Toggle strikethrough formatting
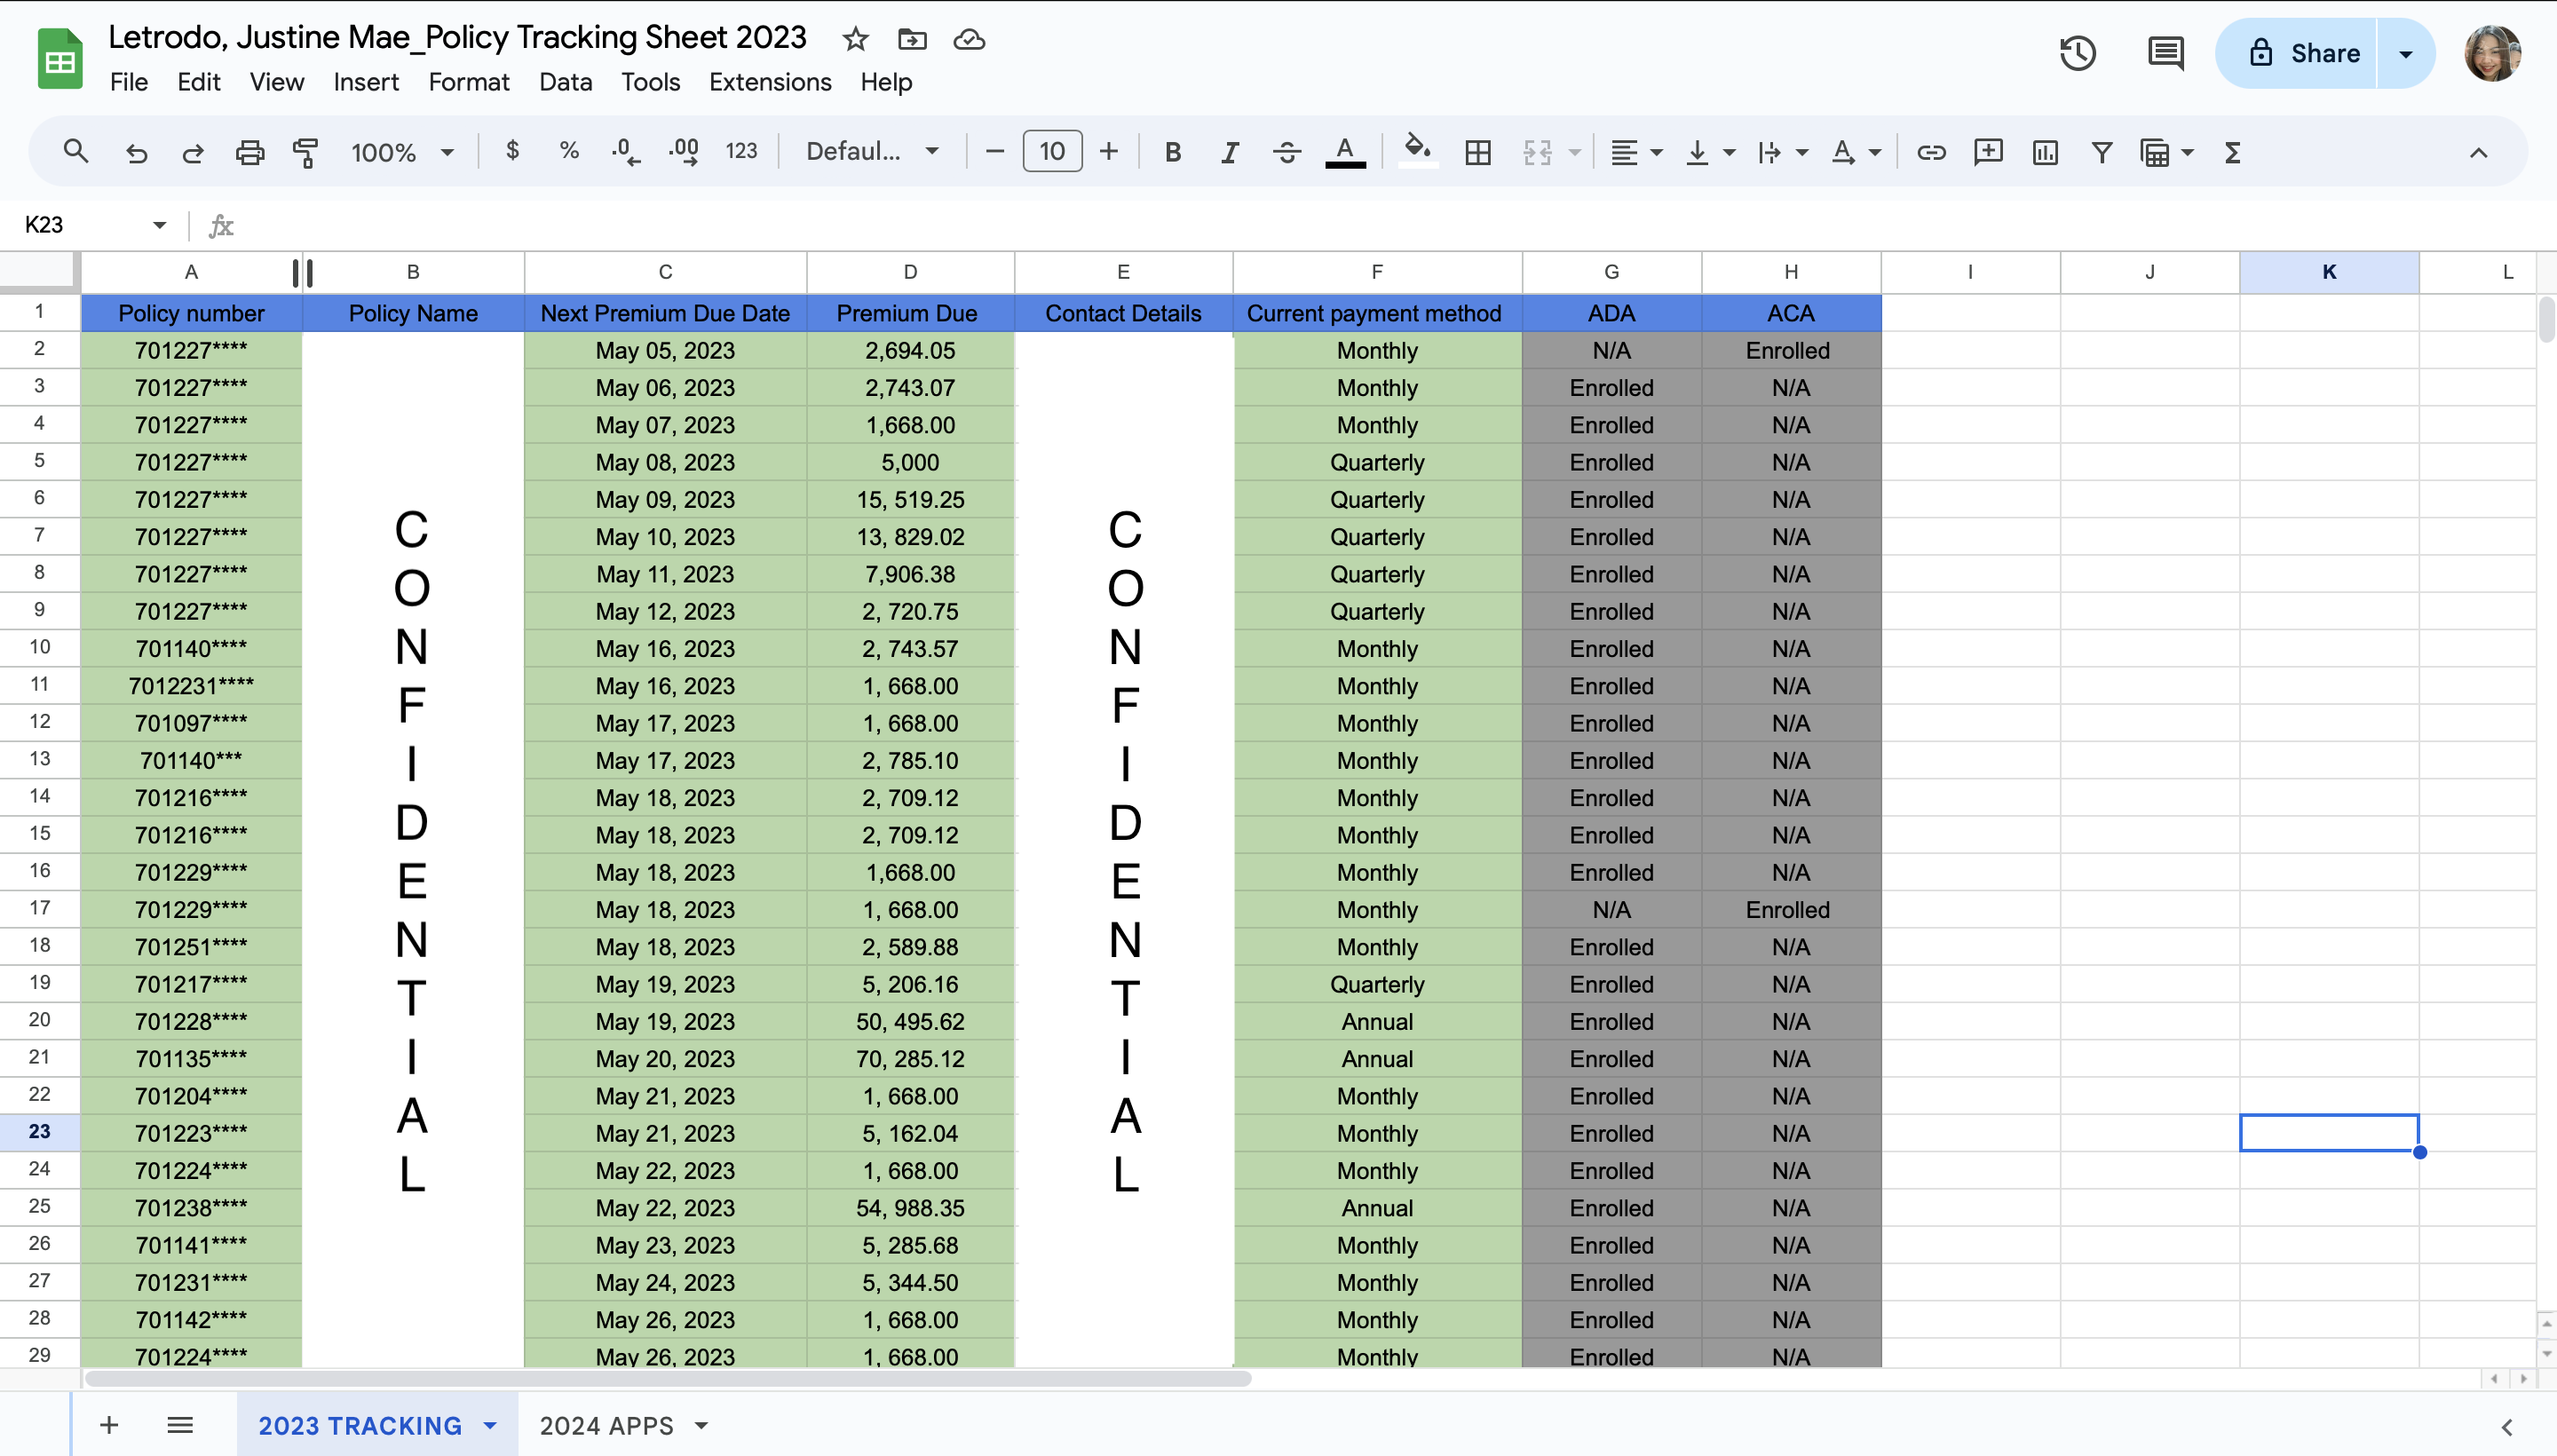2557x1456 pixels. 1287,152
